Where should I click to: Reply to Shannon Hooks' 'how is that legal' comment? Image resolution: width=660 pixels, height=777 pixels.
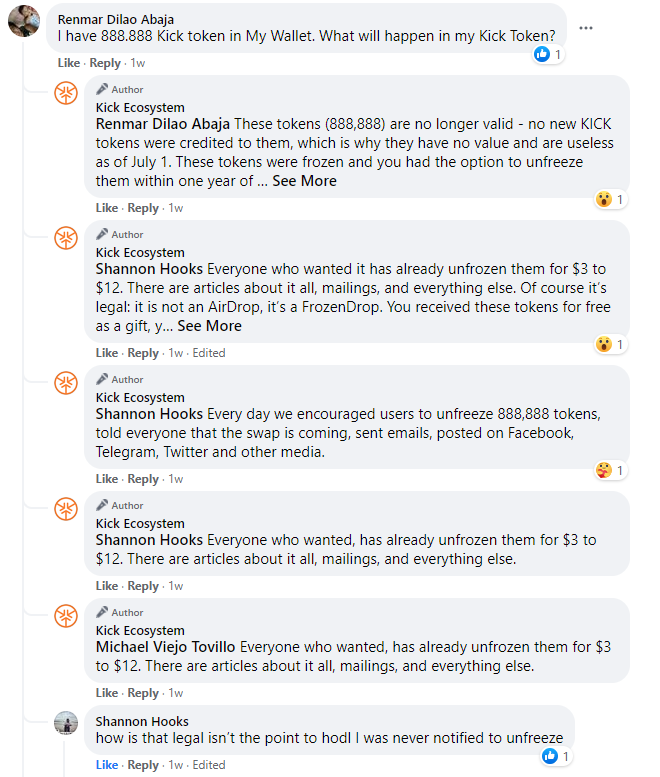[143, 765]
